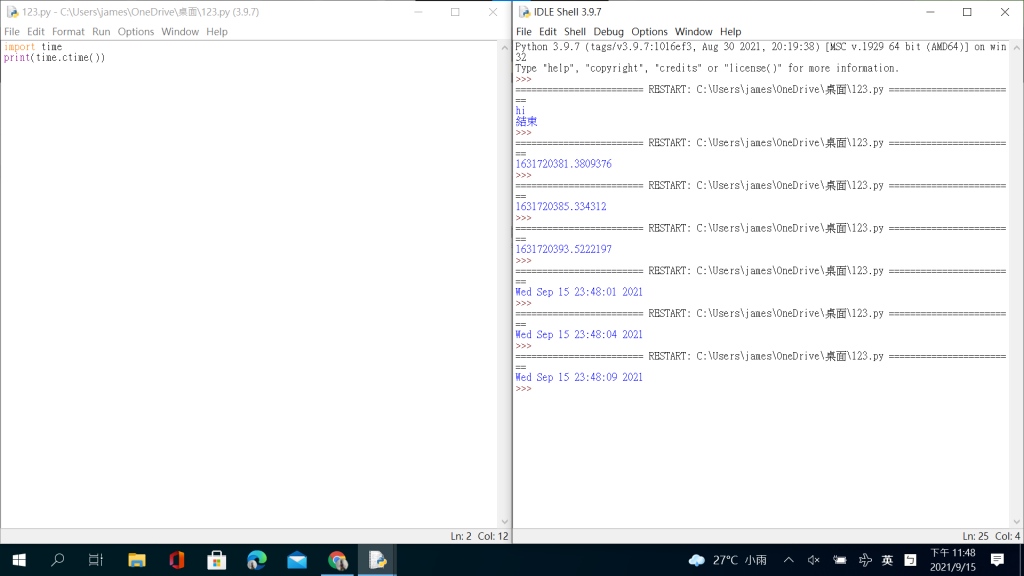The image size is (1024, 576).
Task: Click IME mode icon in tray
Action: [910, 560]
